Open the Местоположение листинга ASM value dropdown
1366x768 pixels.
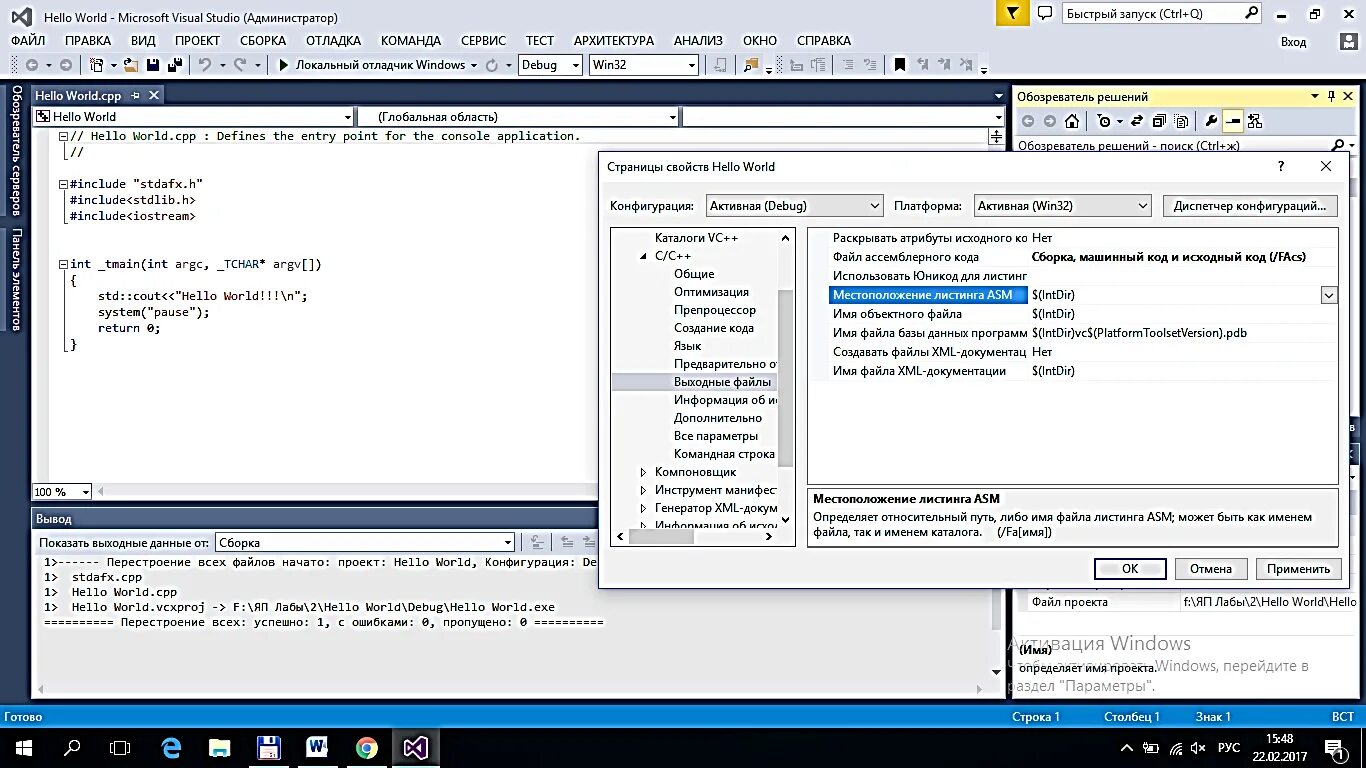(1328, 295)
